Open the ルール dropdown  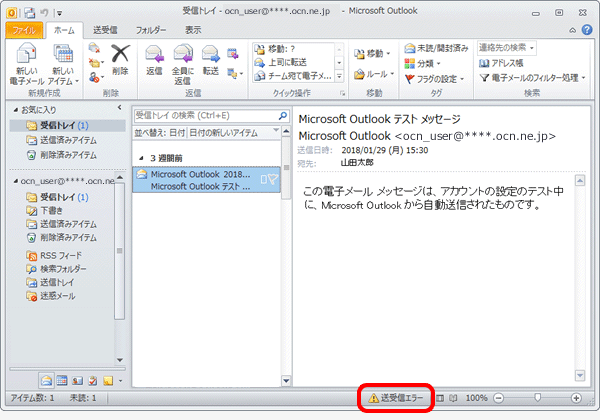(374, 74)
